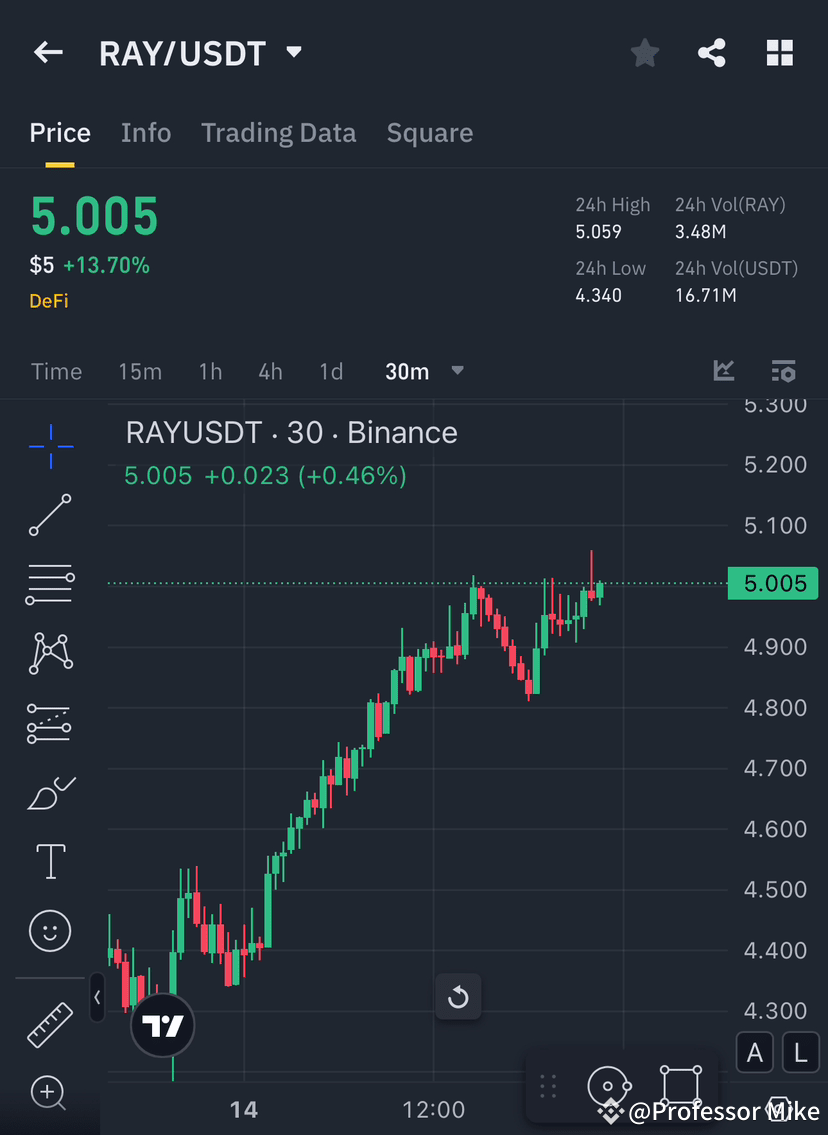Image resolution: width=828 pixels, height=1135 pixels.
Task: Open the 30m interval dropdown
Action: tap(424, 370)
